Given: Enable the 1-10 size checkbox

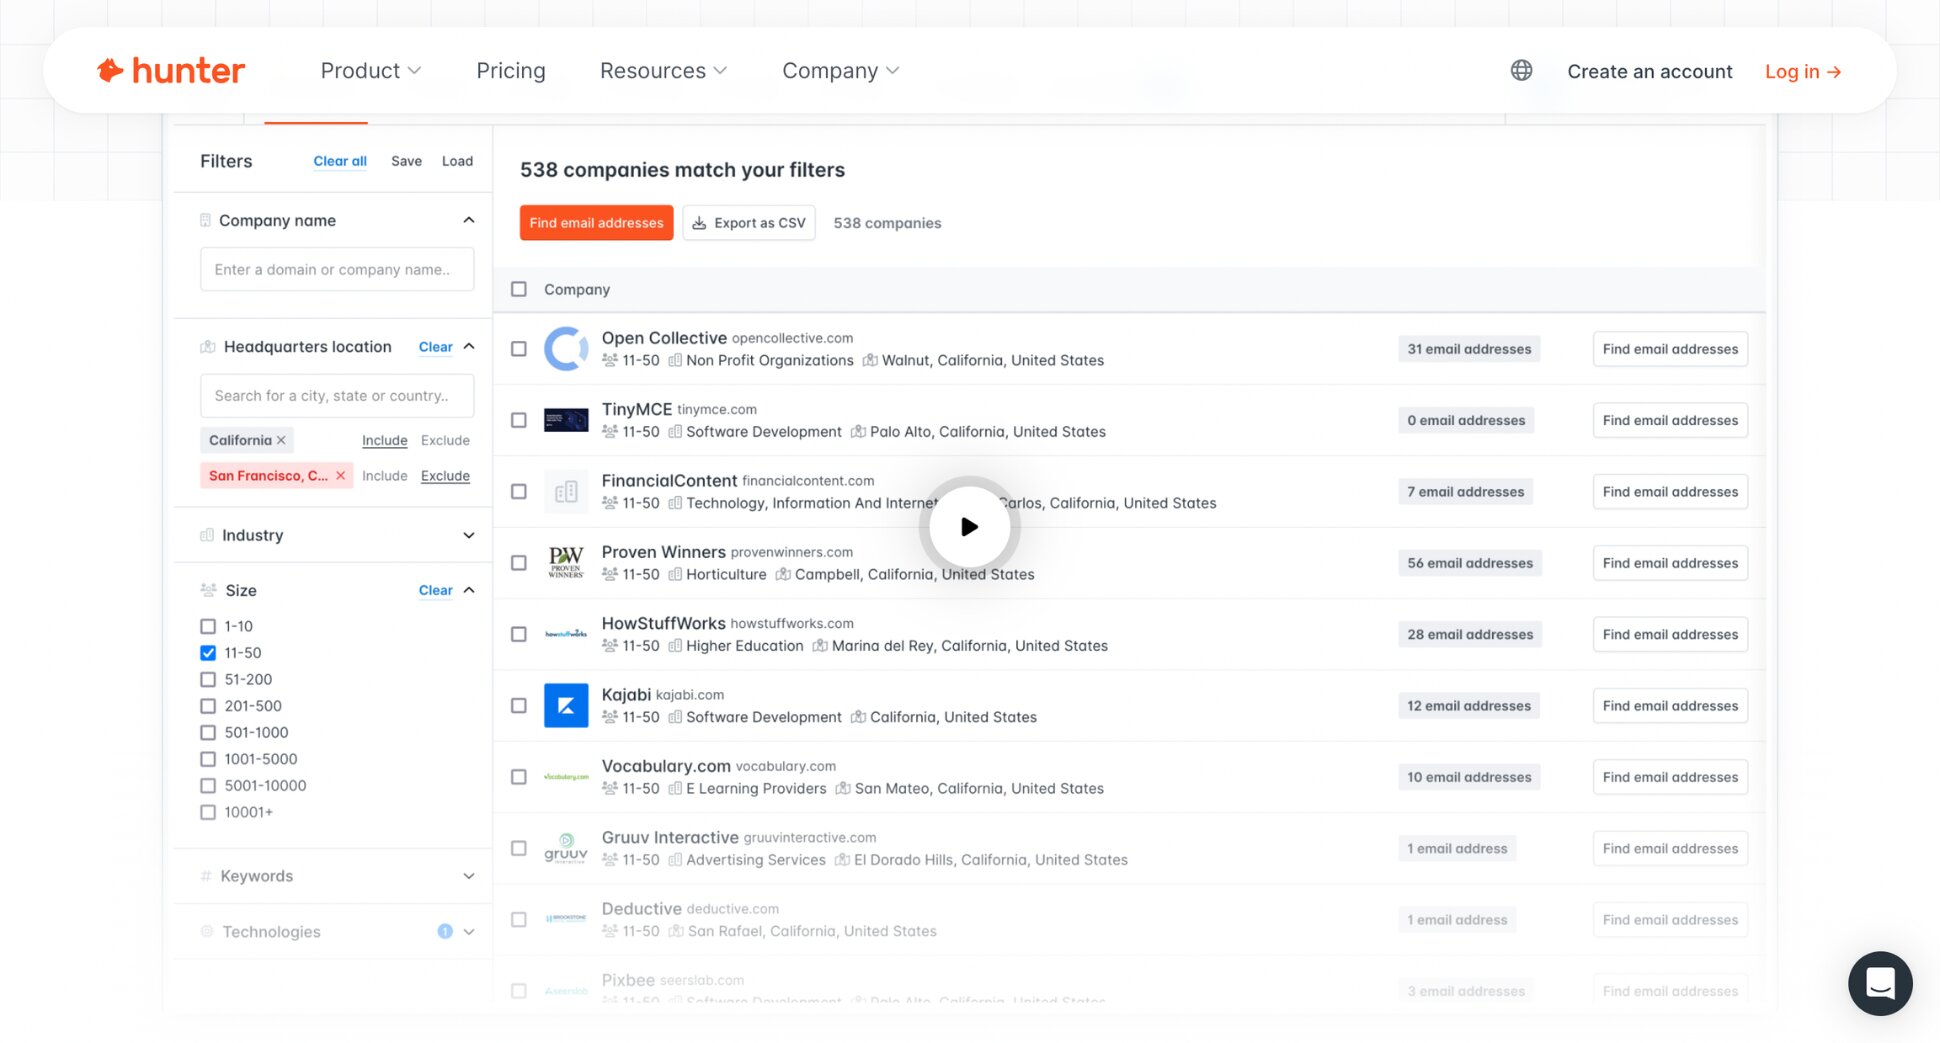Looking at the screenshot, I should [x=208, y=626].
